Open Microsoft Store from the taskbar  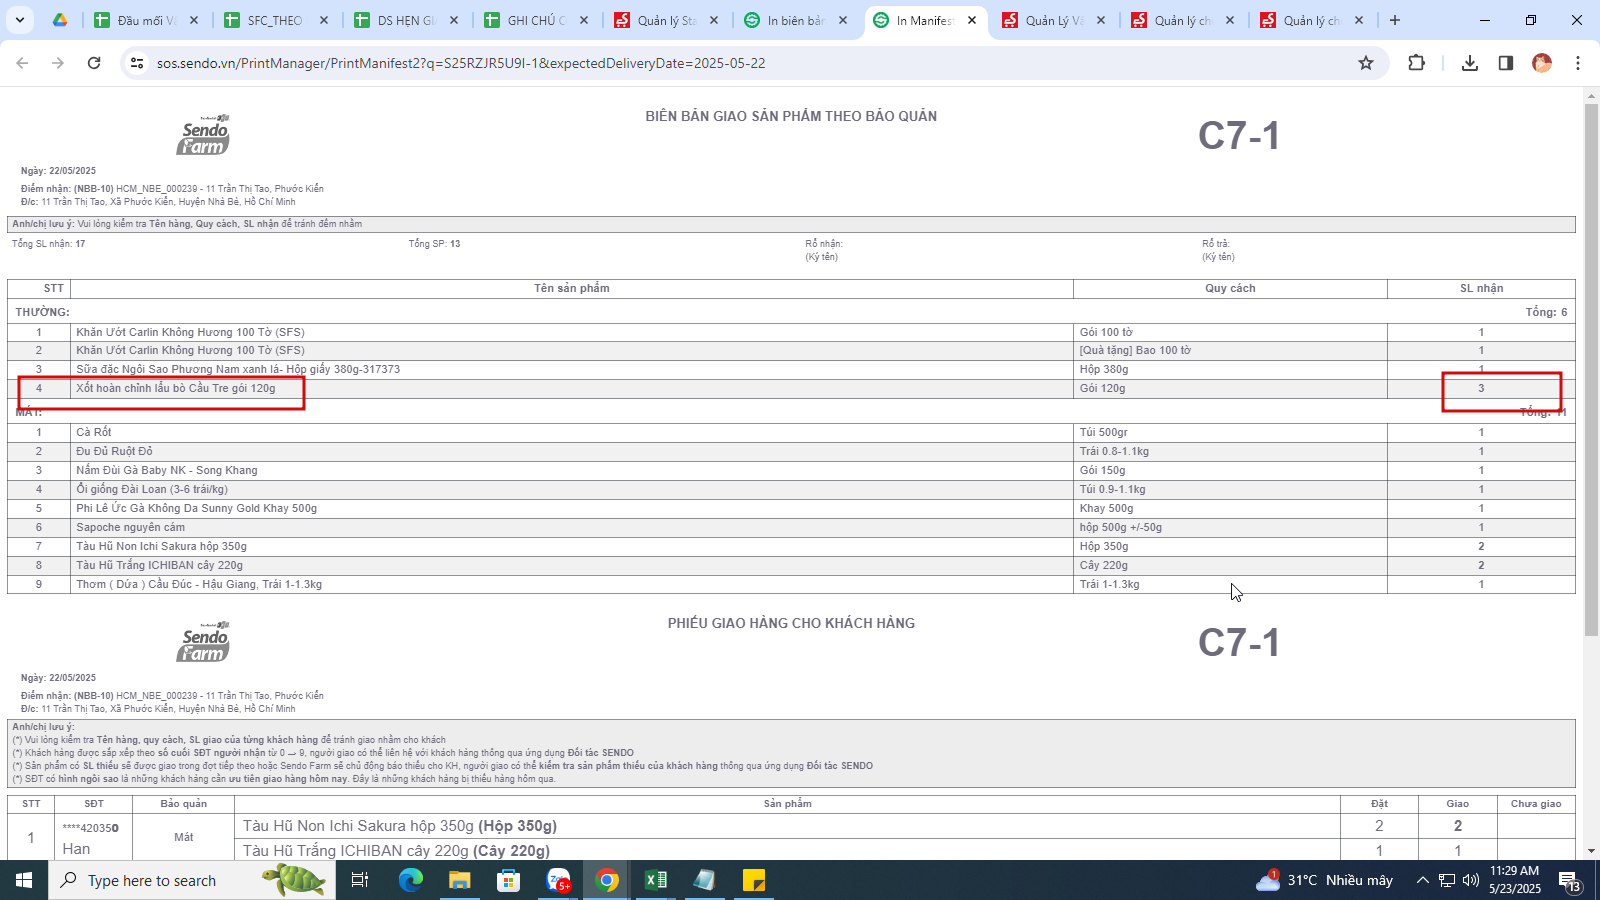(x=508, y=880)
